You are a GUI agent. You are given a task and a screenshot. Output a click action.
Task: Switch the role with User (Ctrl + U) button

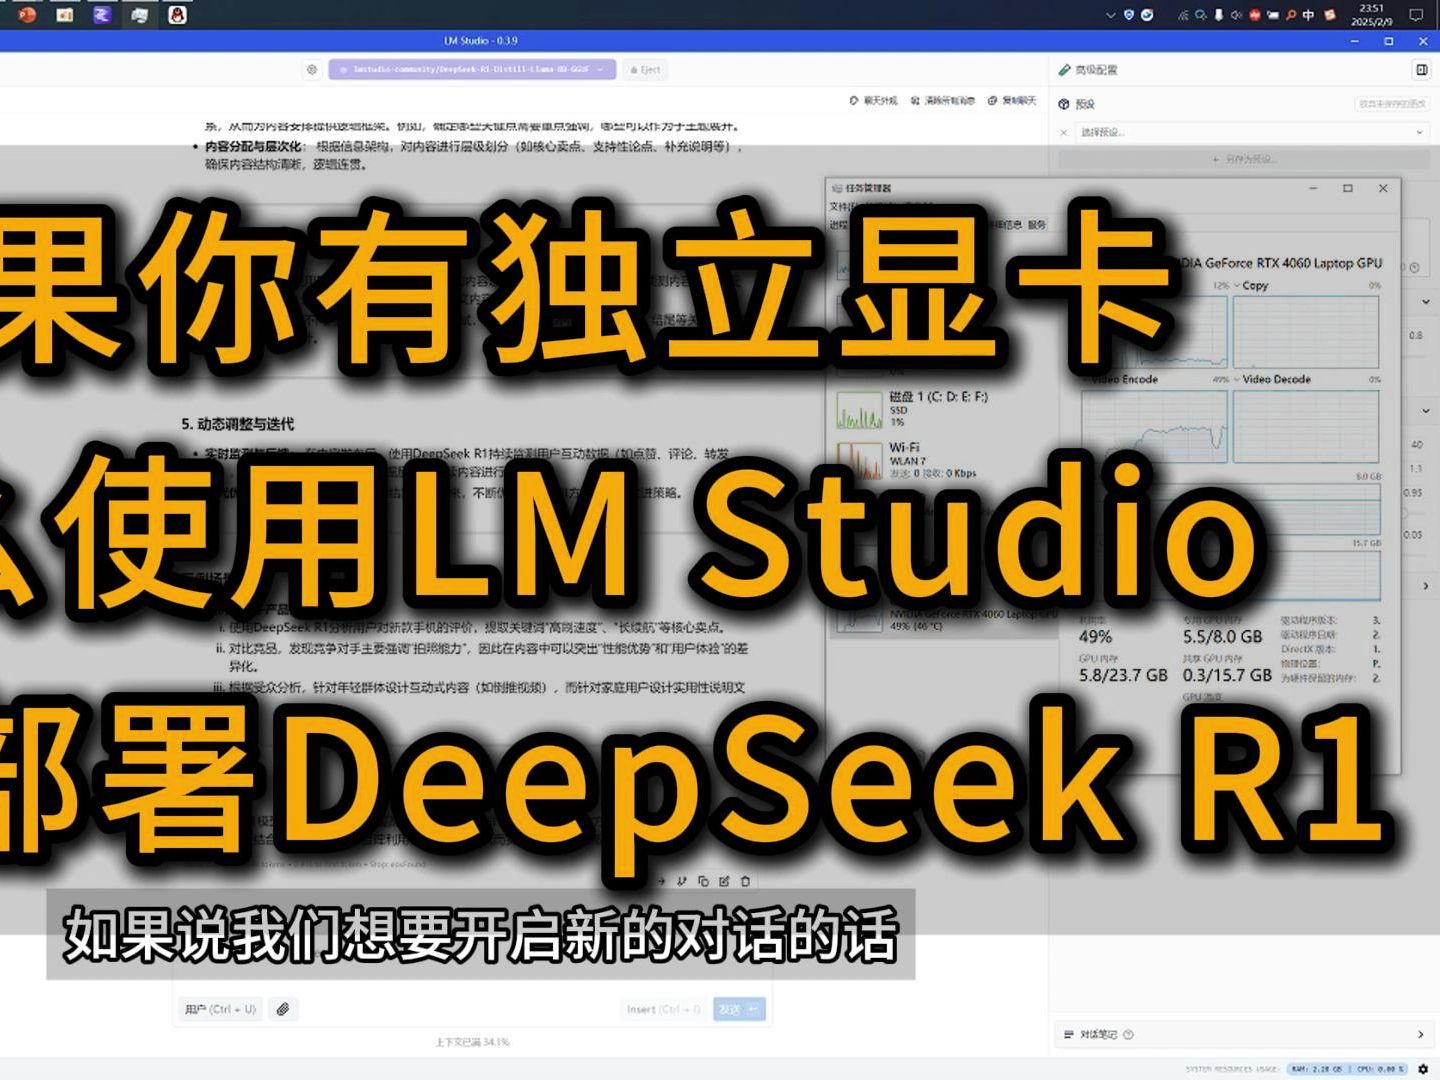220,1010
